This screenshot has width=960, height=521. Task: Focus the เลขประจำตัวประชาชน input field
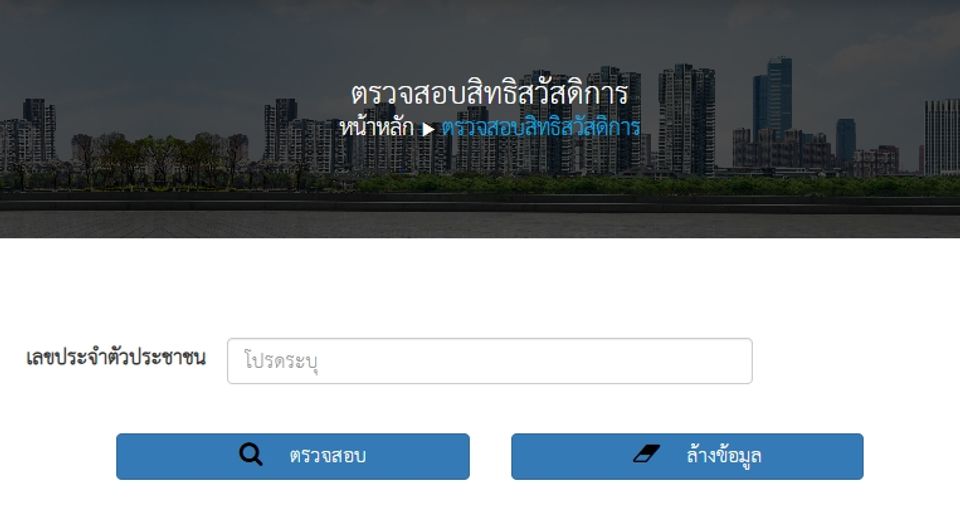point(490,361)
